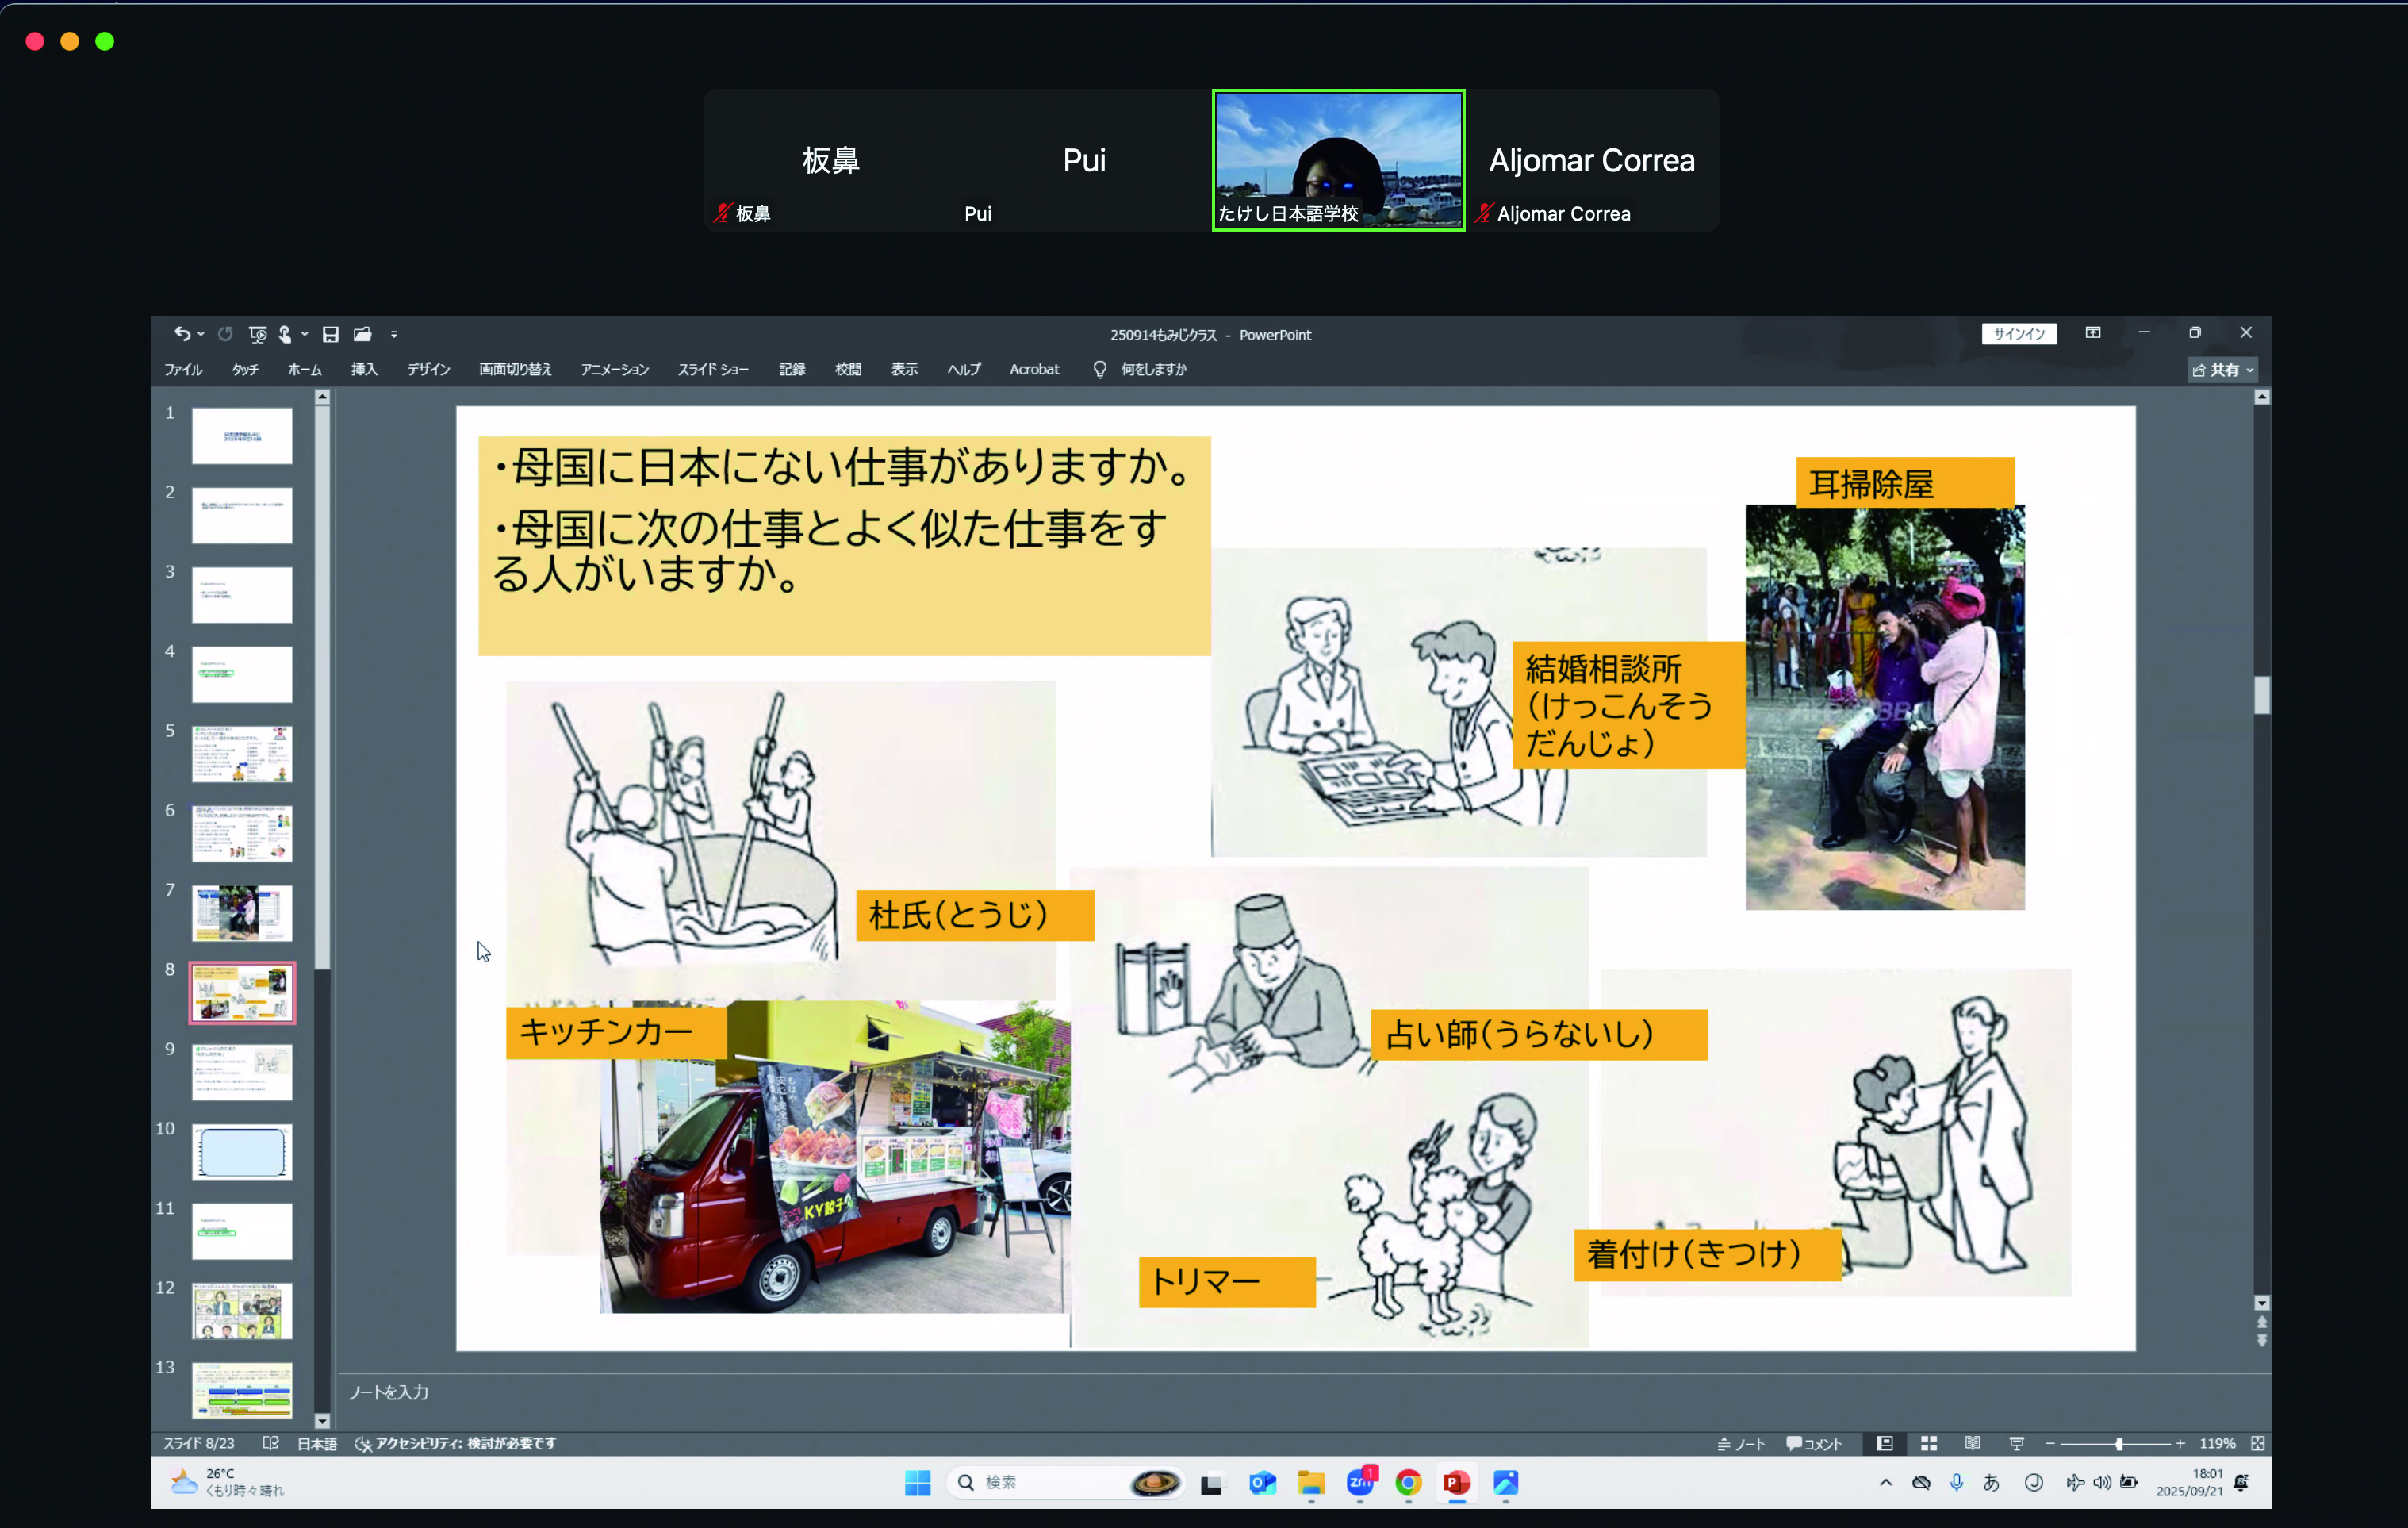The image size is (2408, 1528).
Task: Open the customize Quick Access Toolbar dropdown
Action: tap(394, 334)
